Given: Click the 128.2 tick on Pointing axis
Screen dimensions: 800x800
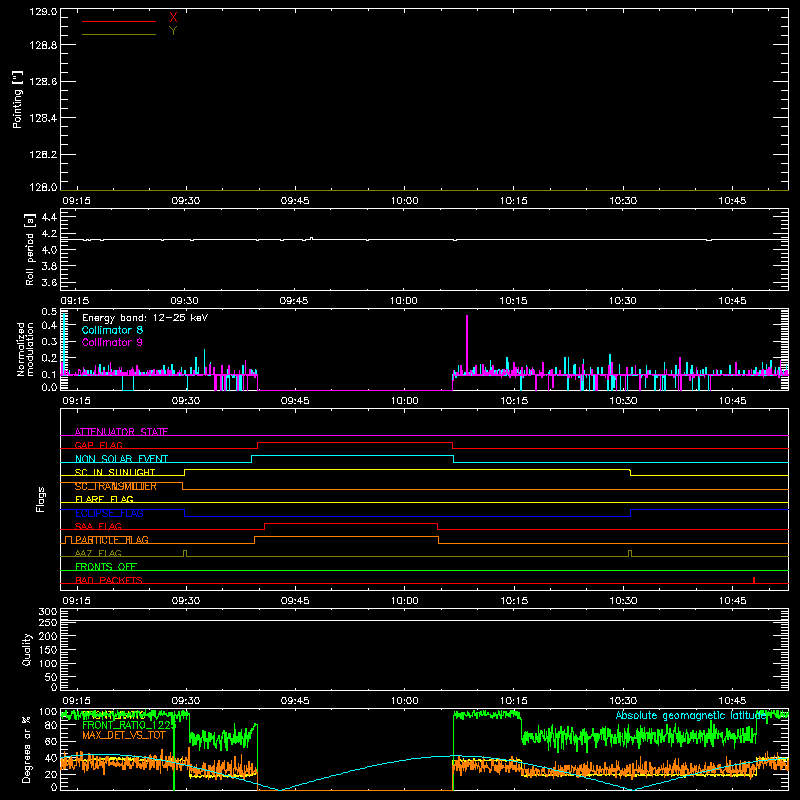Looking at the screenshot, I should [x=43, y=155].
